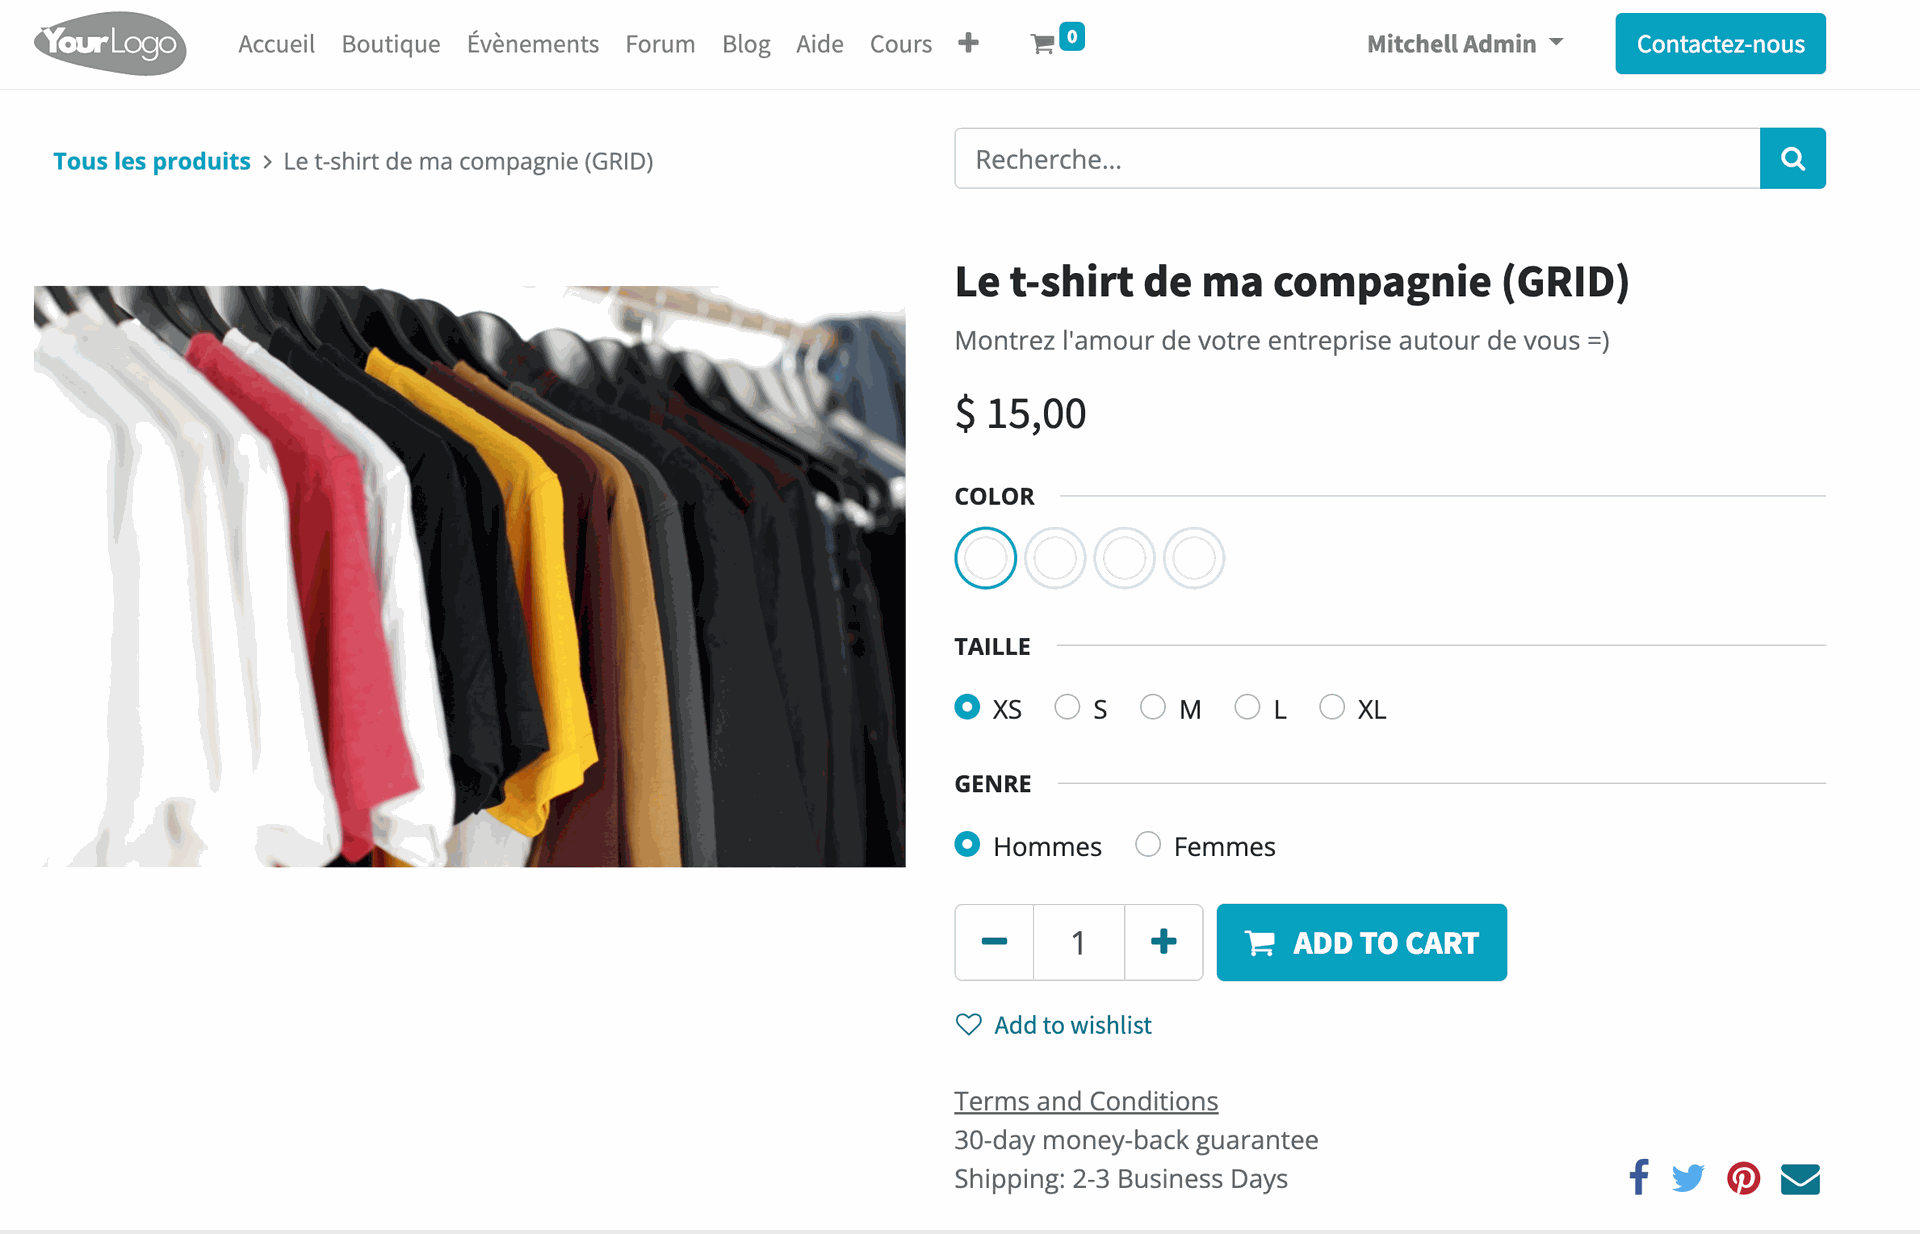Click the heart icon next to Add to wishlist
The height and width of the screenshot is (1234, 1920).
pyautogui.click(x=967, y=1024)
